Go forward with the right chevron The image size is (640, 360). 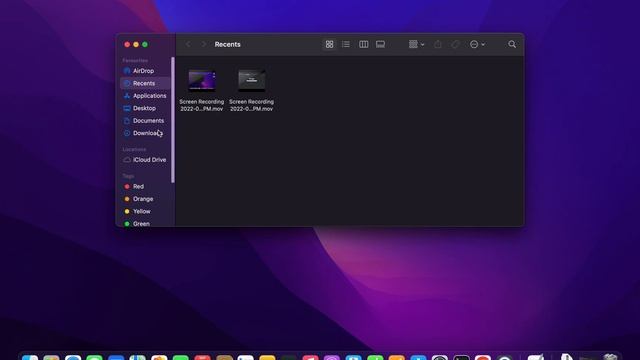coord(203,44)
